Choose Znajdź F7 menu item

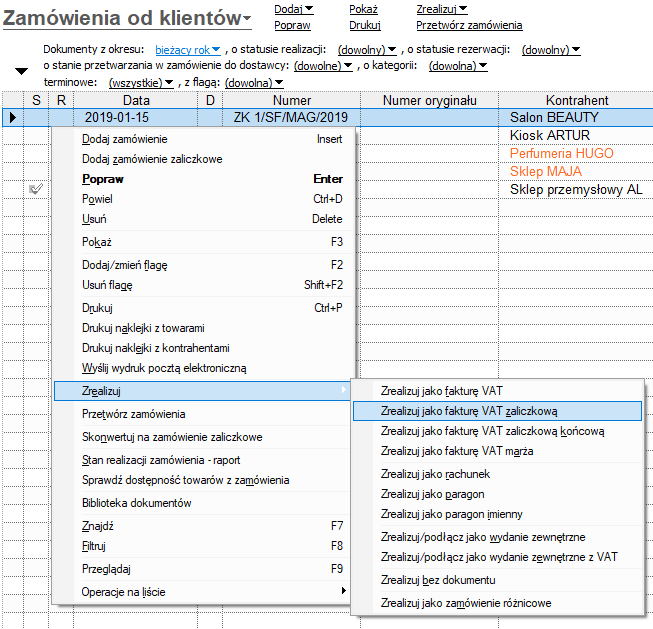pyautogui.click(x=202, y=526)
